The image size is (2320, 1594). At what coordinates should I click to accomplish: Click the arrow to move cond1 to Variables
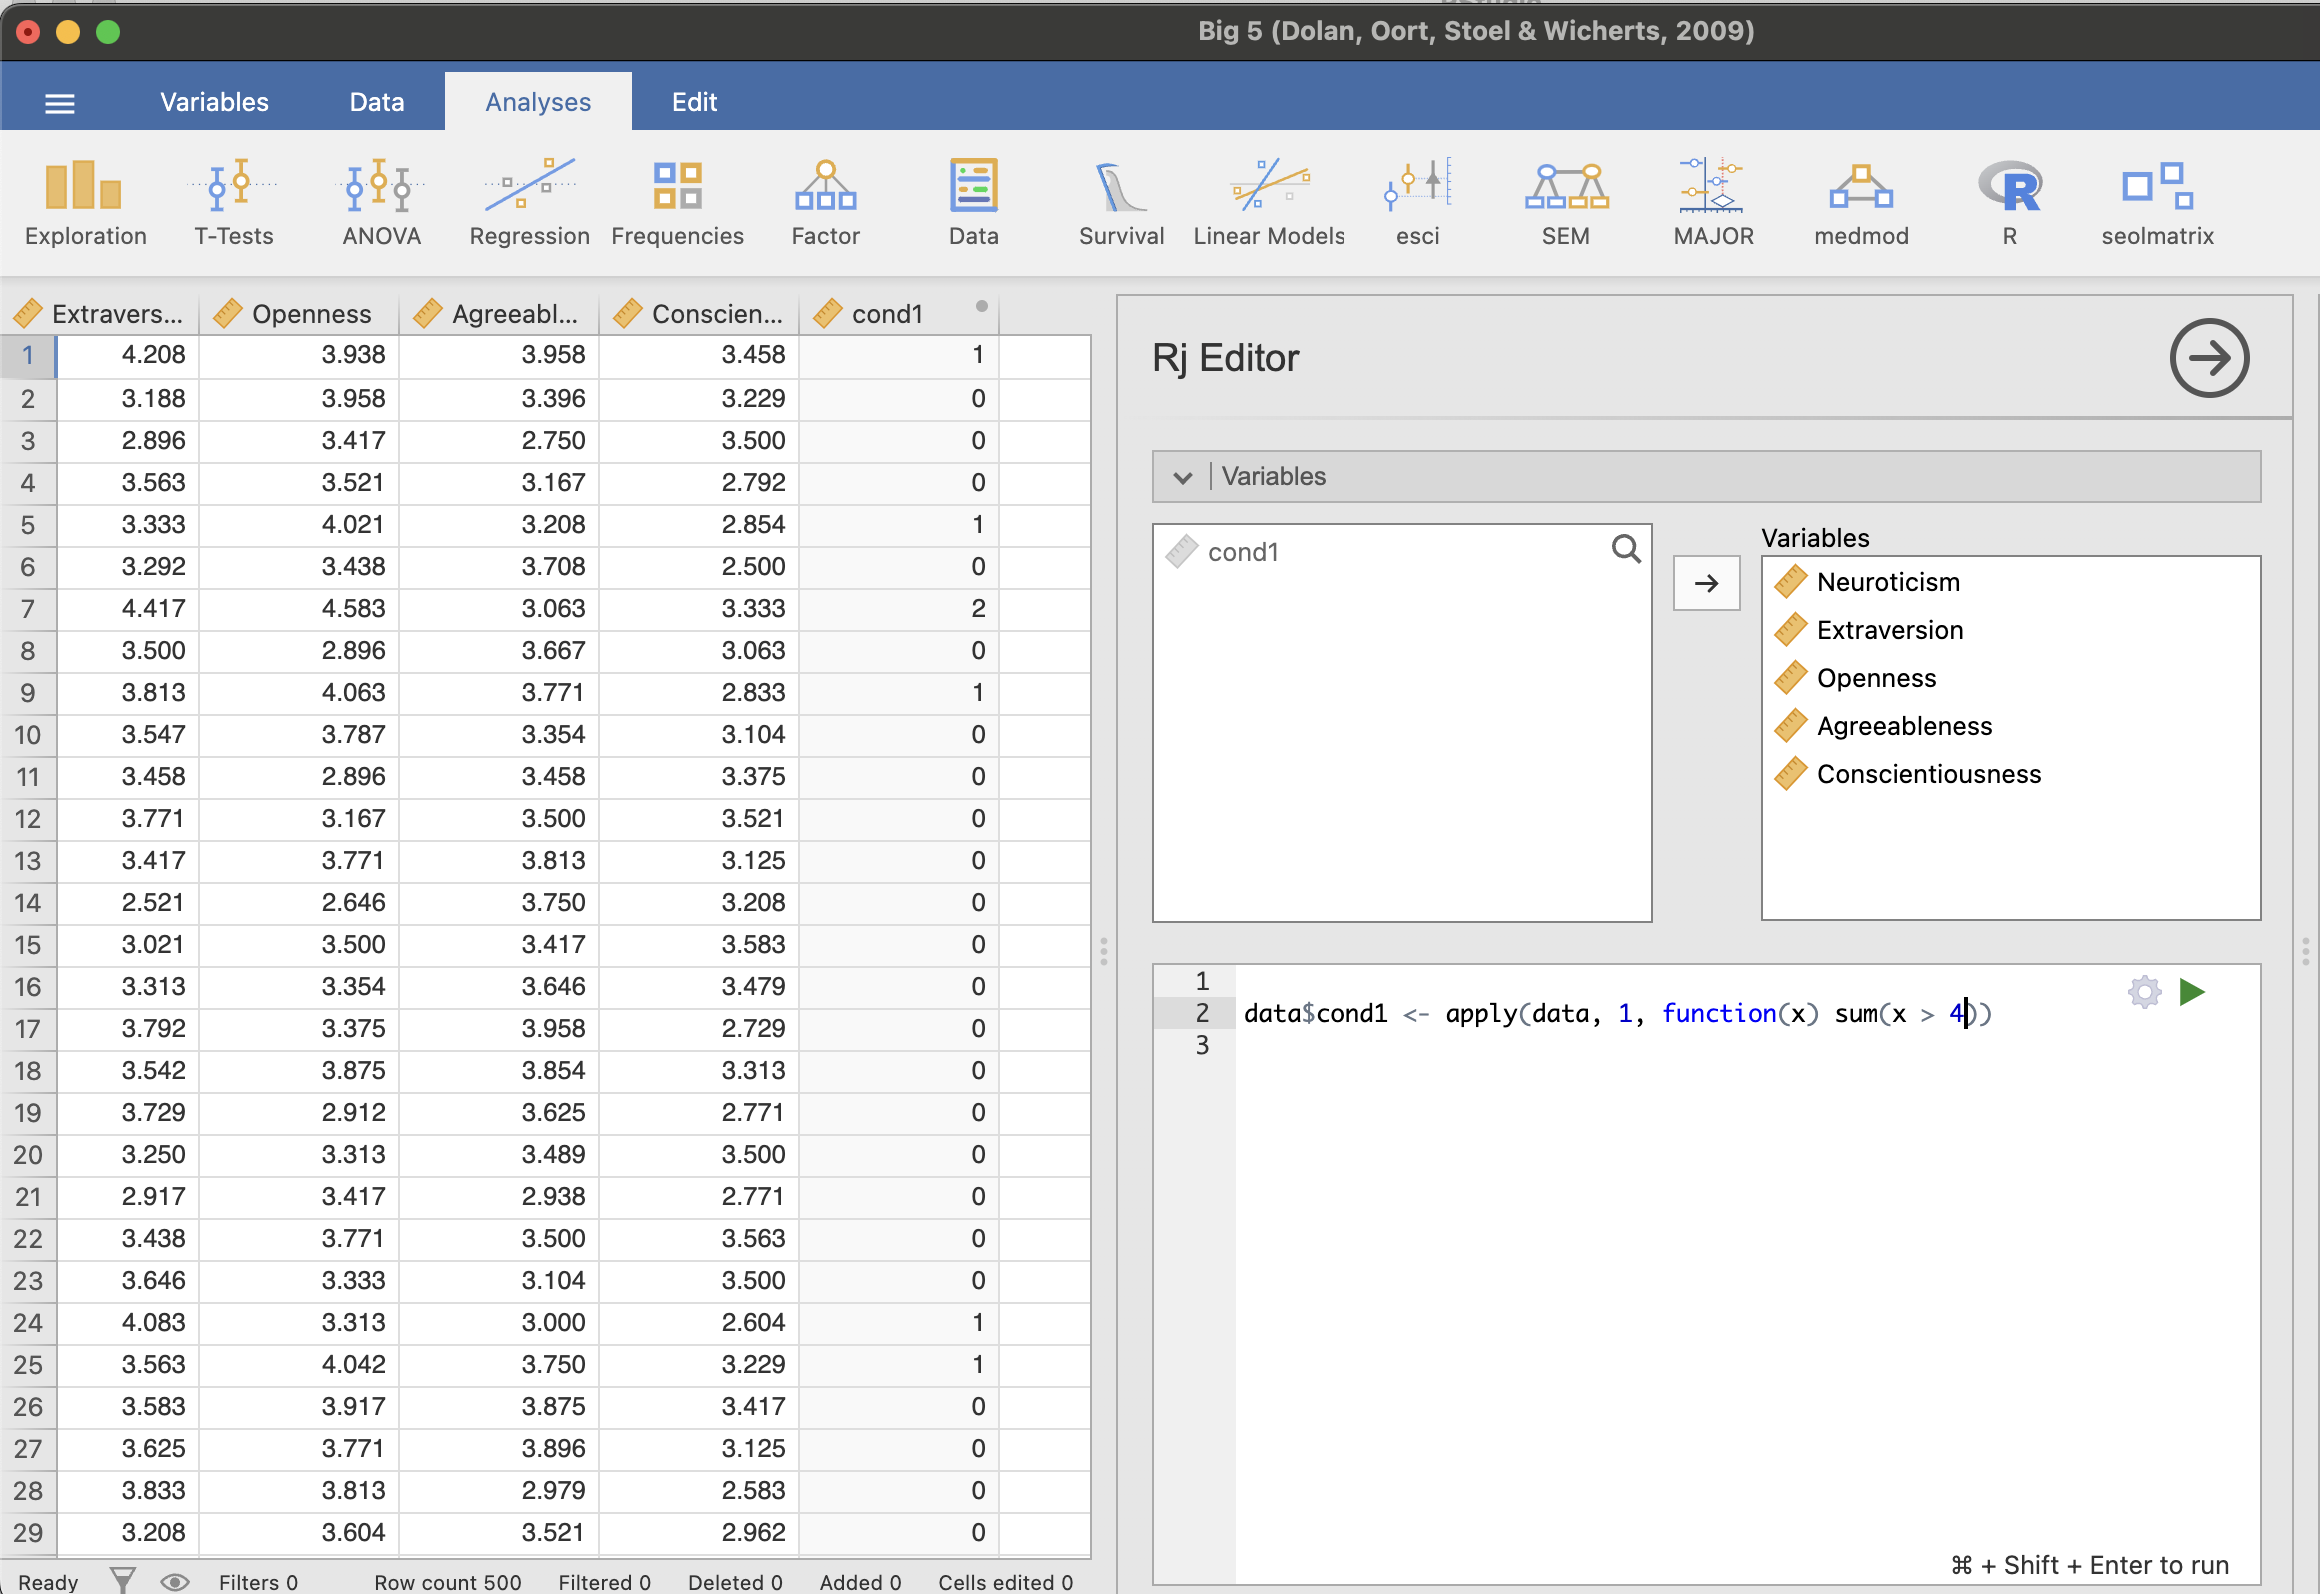pyautogui.click(x=1706, y=583)
